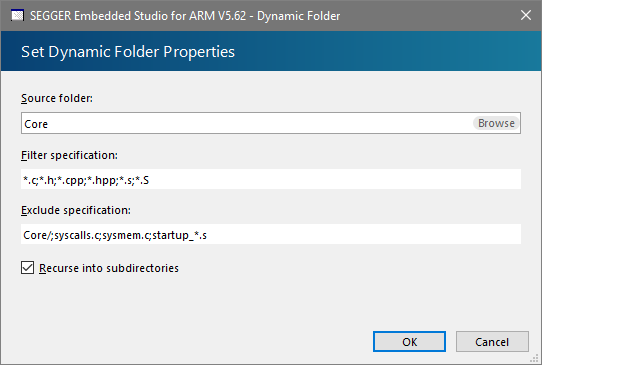This screenshot has width=644, height=365.
Task: Close the Dynamic Folder dialog window
Action: pyautogui.click(x=526, y=16)
